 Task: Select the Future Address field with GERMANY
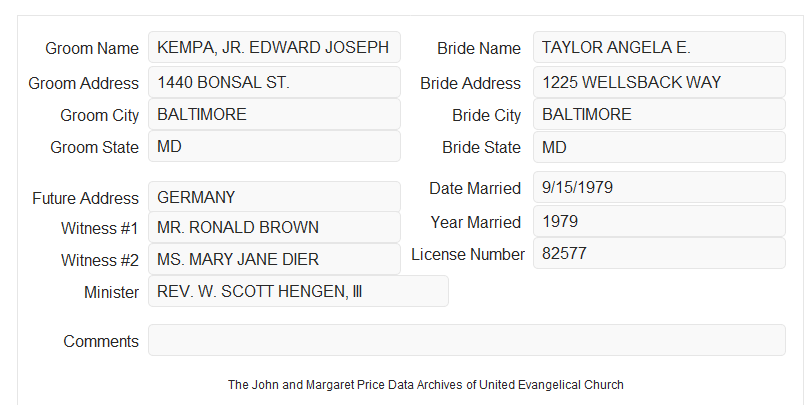[274, 197]
